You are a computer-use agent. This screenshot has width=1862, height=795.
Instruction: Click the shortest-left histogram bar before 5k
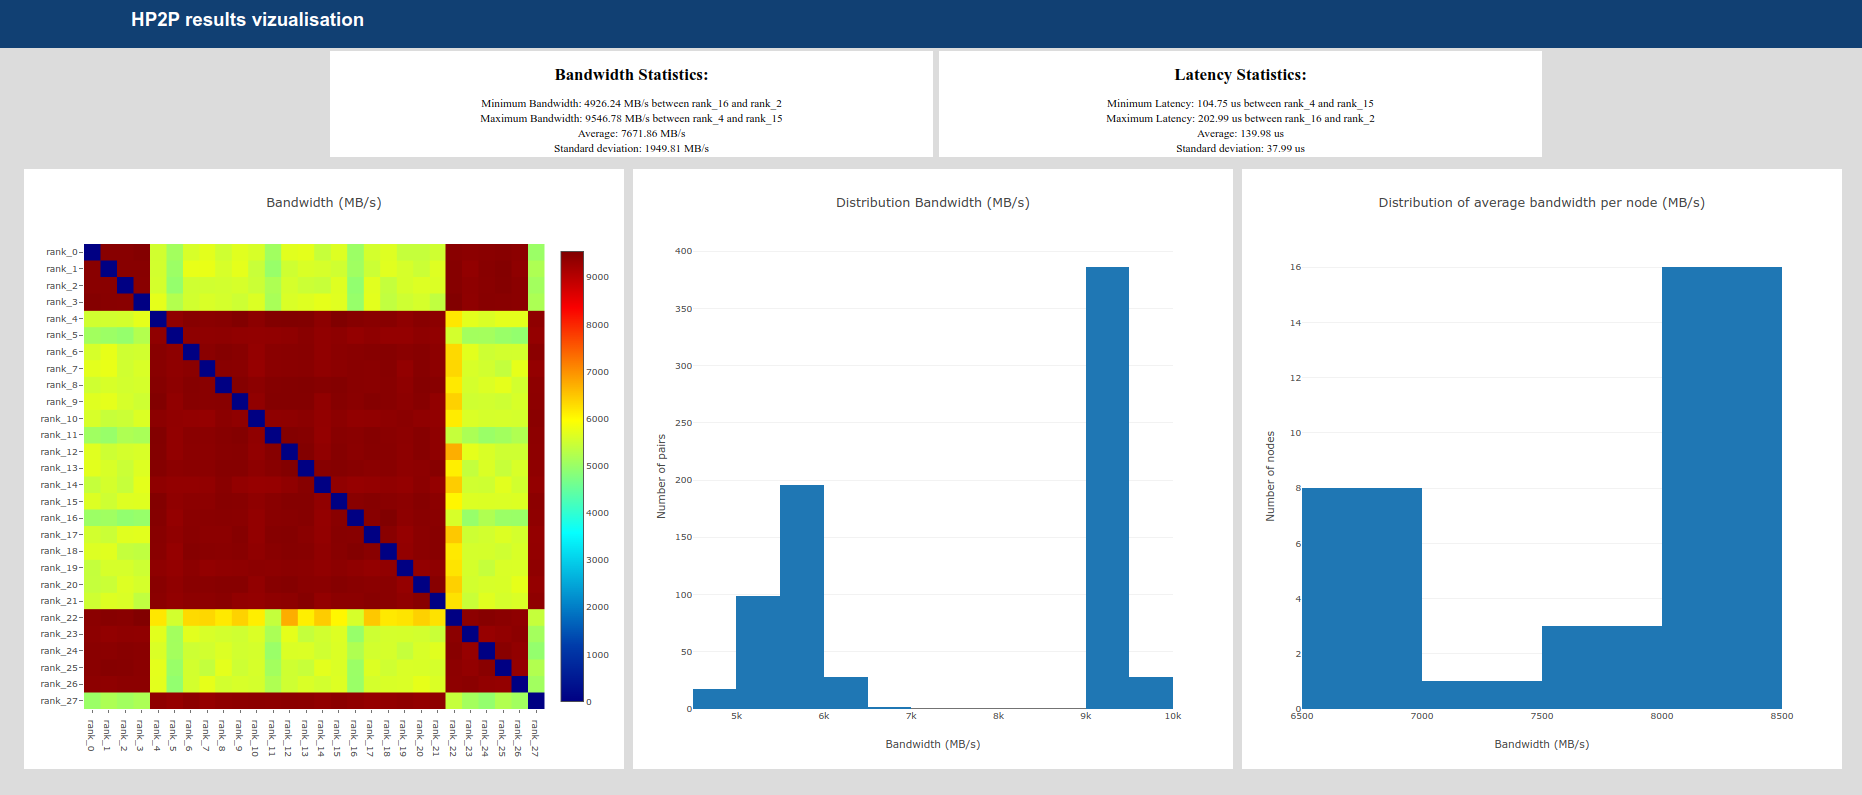click(714, 699)
